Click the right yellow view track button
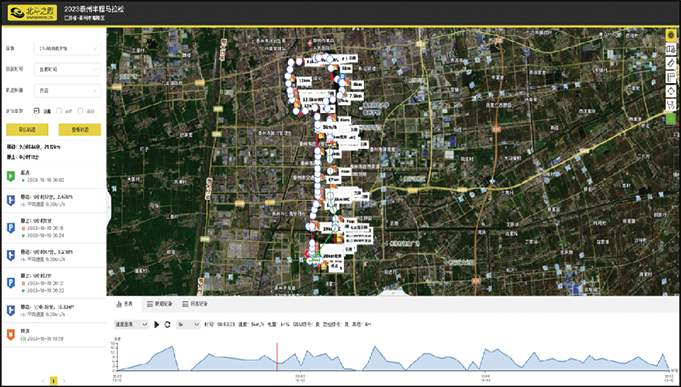This screenshot has height=387, width=681. [80, 129]
